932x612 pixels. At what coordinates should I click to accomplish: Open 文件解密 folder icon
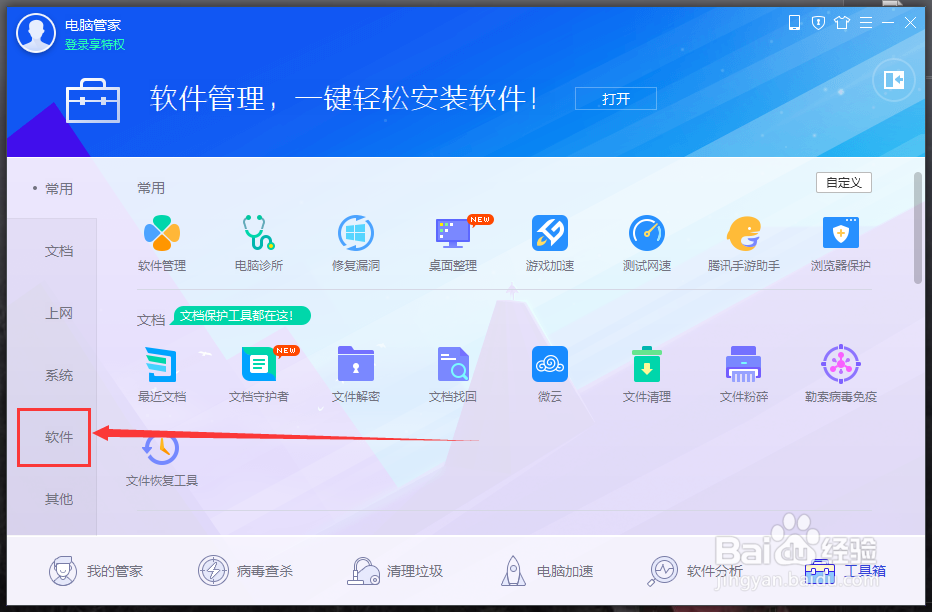pos(355,364)
